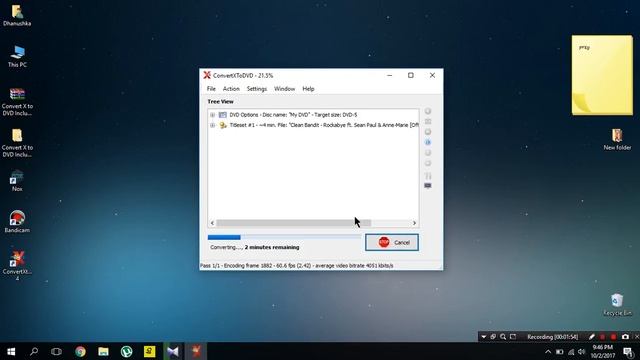The image size is (640, 360).
Task: Select the New folder desktop icon
Action: (x=617, y=139)
